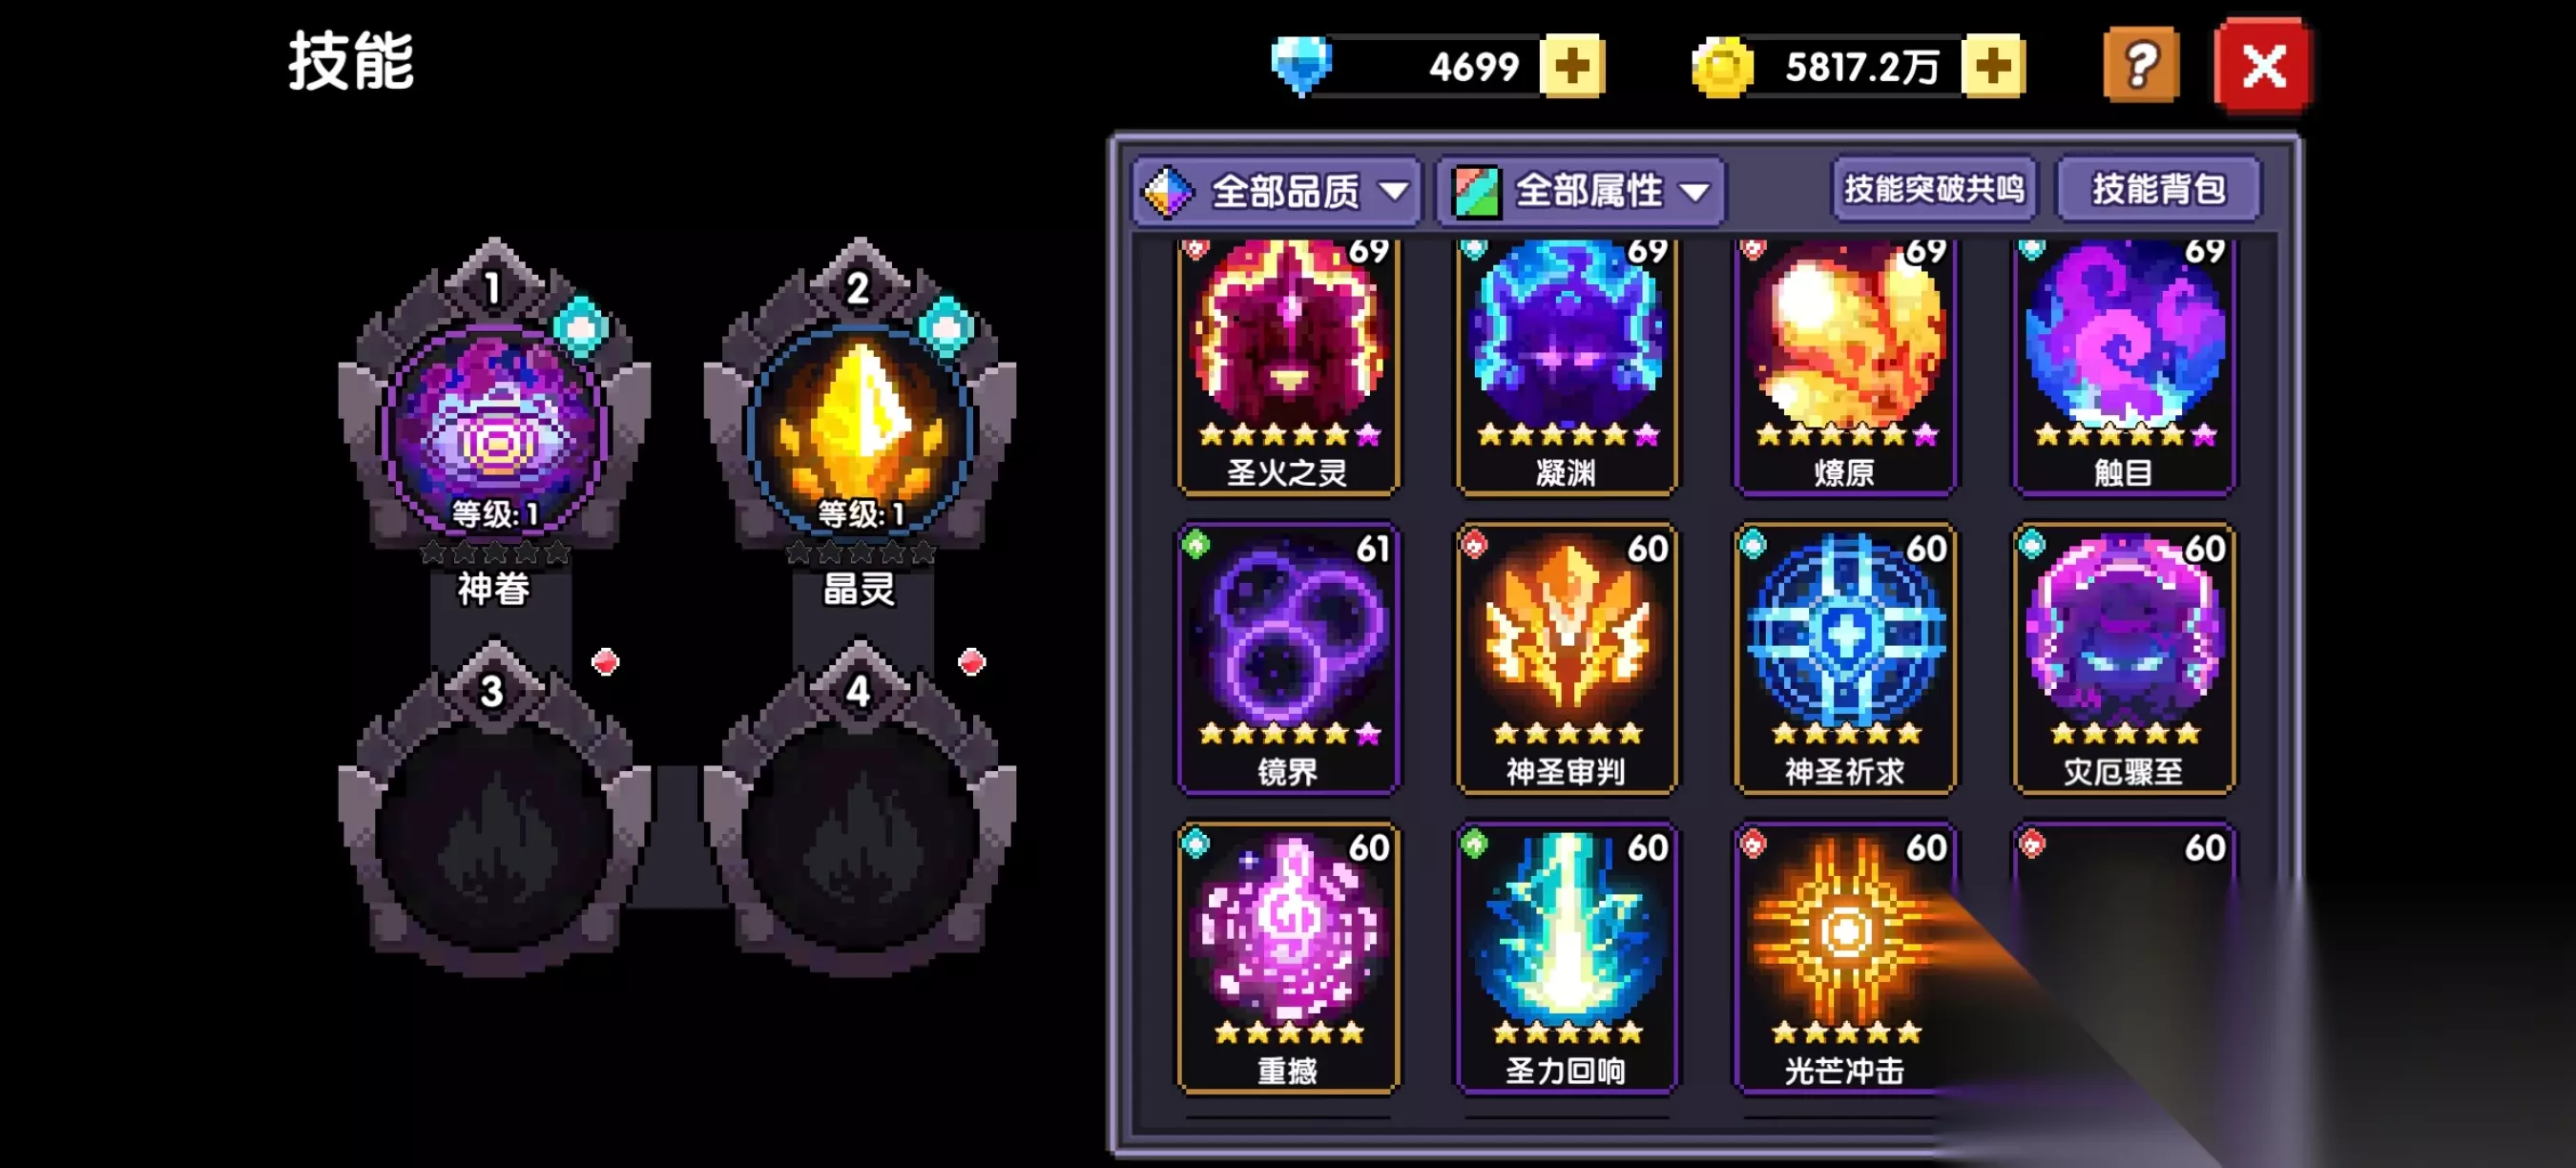
Task: Select the 重撼 pink skill
Action: click(x=1288, y=958)
